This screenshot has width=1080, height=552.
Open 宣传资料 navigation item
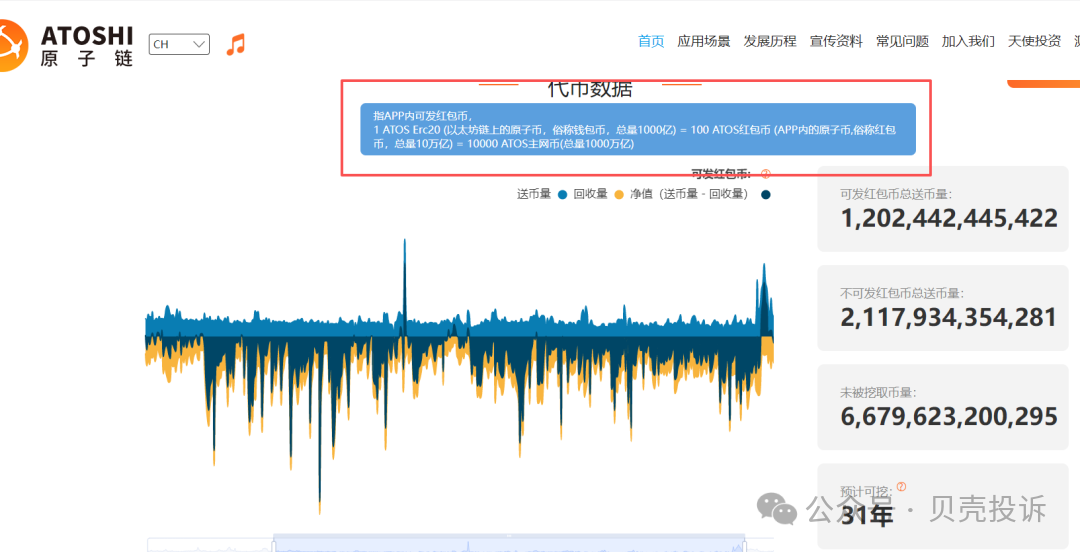pyautogui.click(x=836, y=41)
